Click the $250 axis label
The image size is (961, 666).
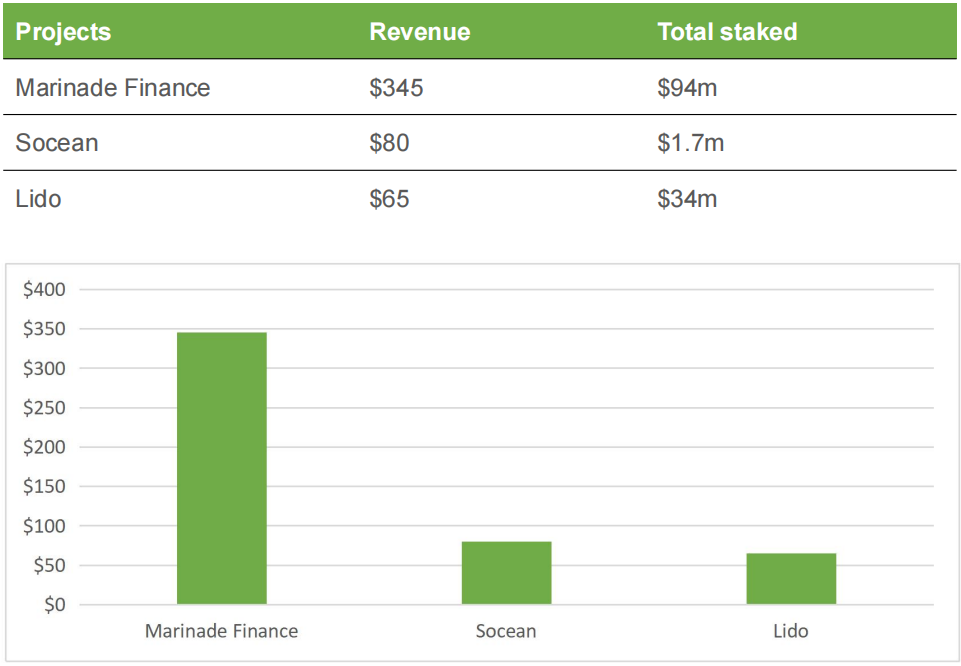(x=44, y=407)
